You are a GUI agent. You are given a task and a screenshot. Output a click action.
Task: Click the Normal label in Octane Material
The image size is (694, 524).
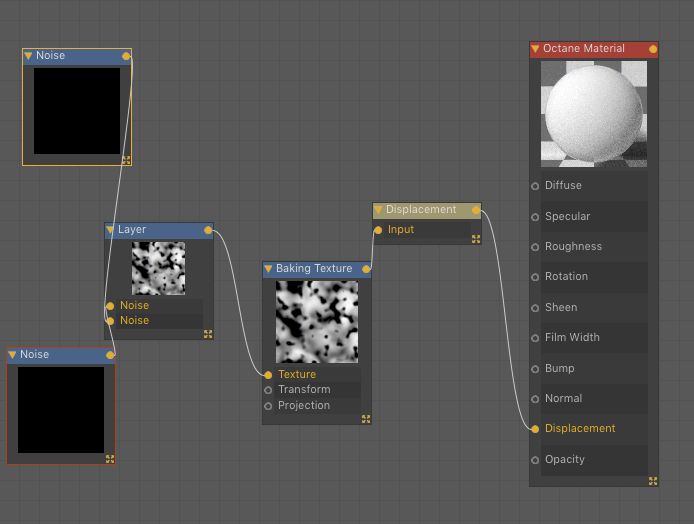tap(563, 399)
